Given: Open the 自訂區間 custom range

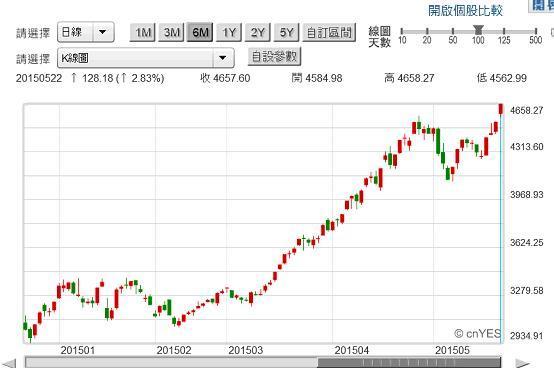Looking at the screenshot, I should [x=329, y=32].
